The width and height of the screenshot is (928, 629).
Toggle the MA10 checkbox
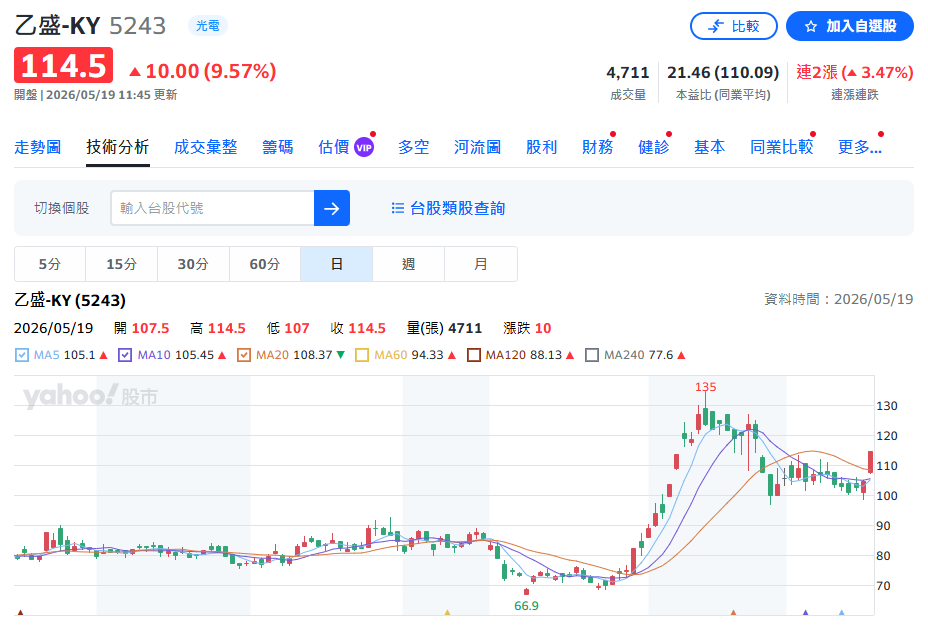tap(125, 355)
